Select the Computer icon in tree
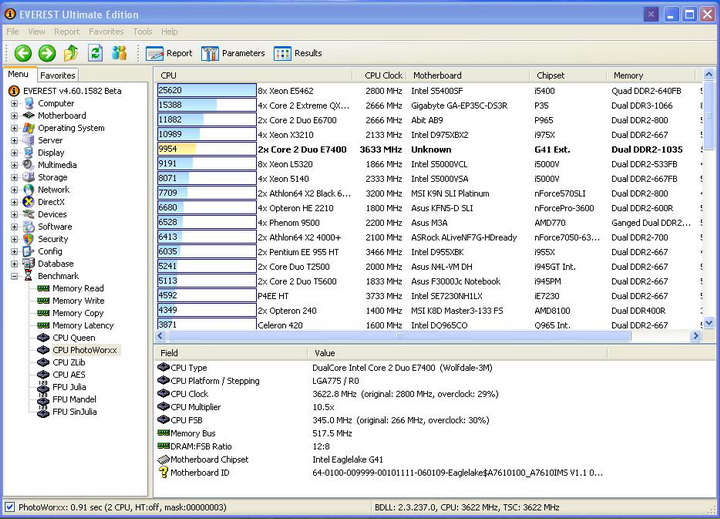The width and height of the screenshot is (720, 519). 29,103
